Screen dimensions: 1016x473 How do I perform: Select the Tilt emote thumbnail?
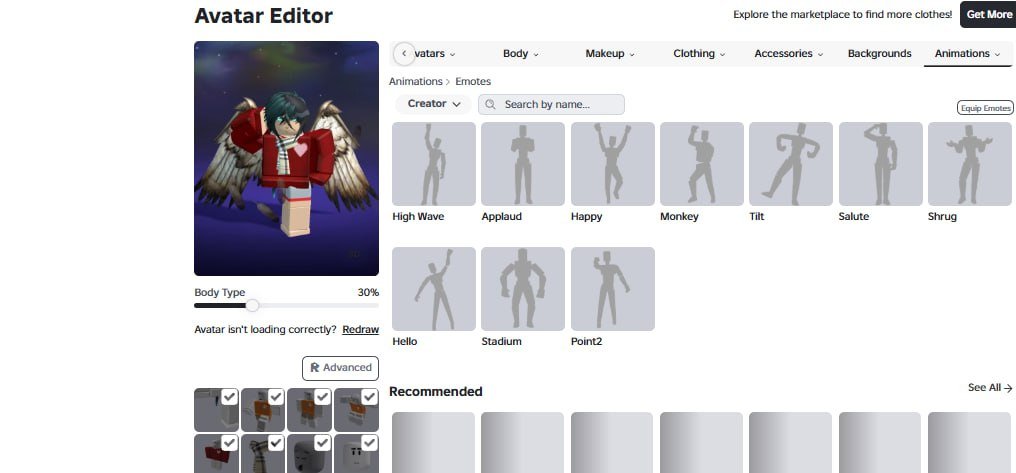pyautogui.click(x=791, y=164)
